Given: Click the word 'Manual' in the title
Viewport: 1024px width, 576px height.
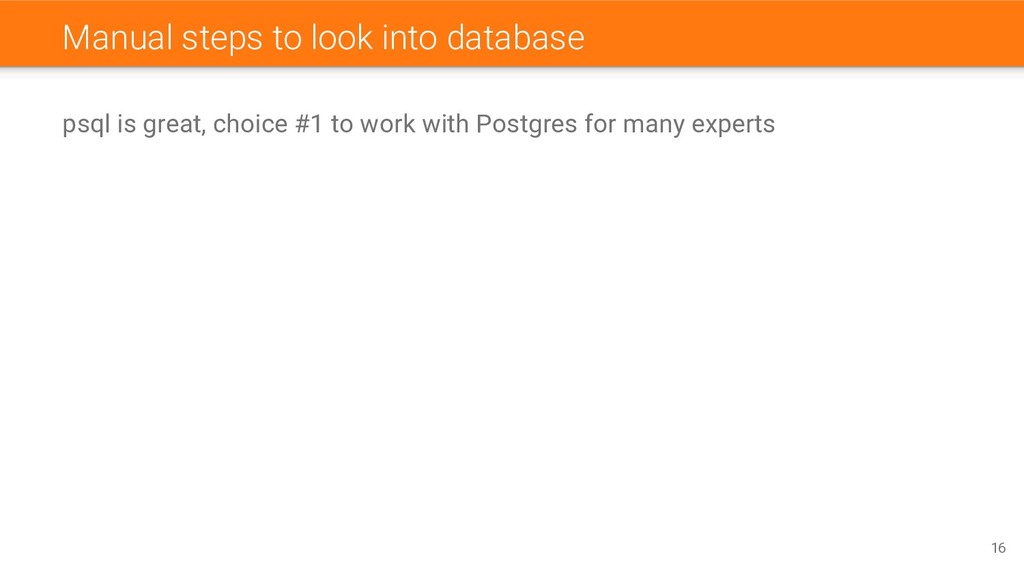Looking at the screenshot, I should 118,38.
